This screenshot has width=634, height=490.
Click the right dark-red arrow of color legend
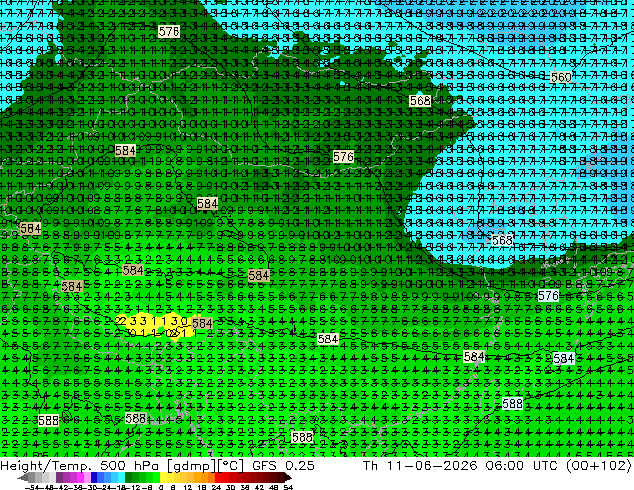[287, 478]
